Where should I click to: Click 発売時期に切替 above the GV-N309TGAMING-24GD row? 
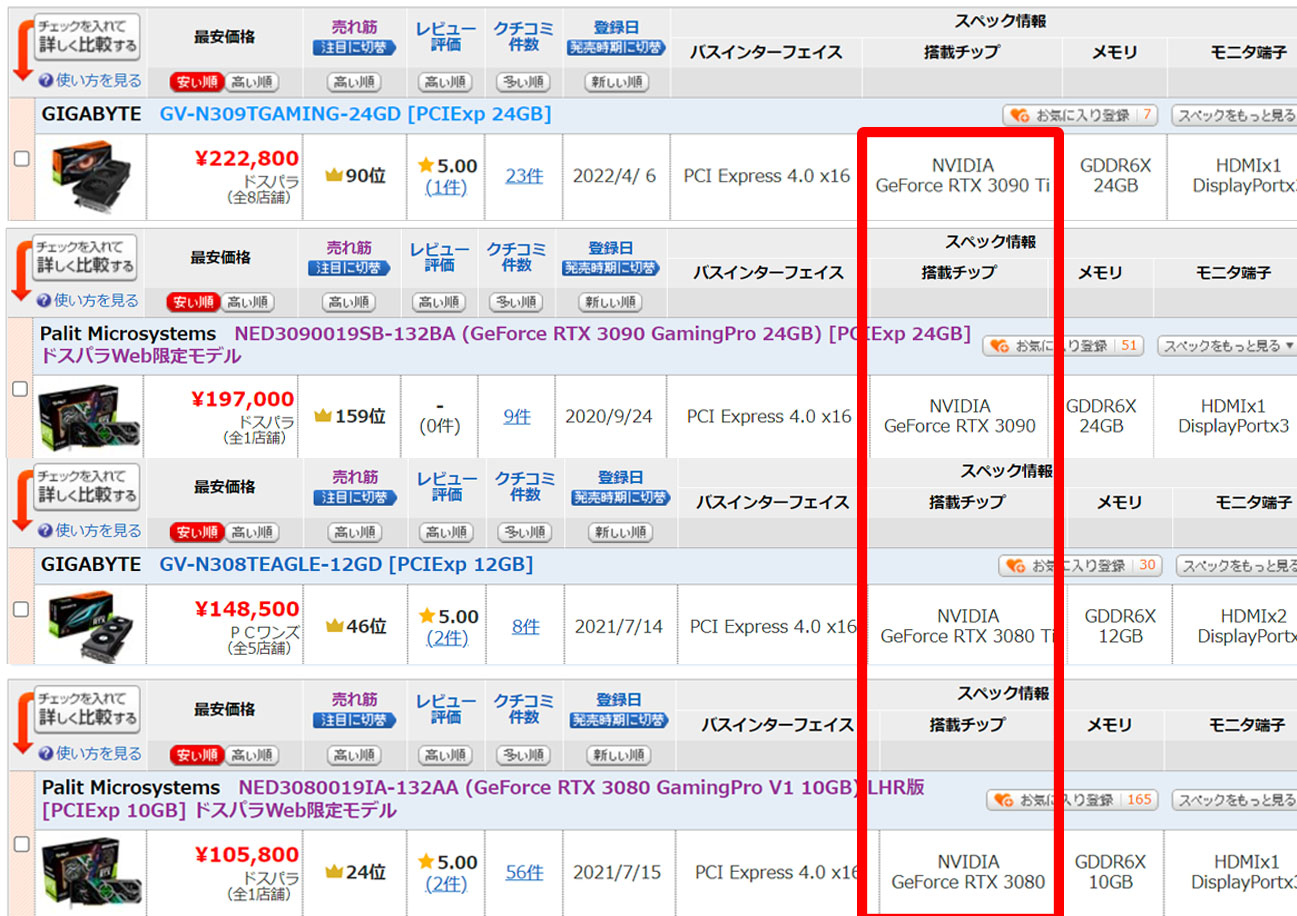(616, 47)
